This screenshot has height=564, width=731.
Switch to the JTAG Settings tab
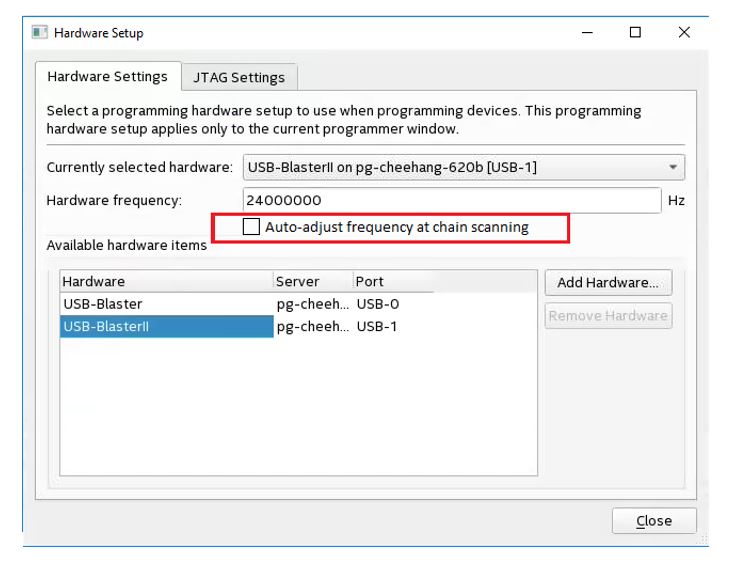tap(239, 77)
